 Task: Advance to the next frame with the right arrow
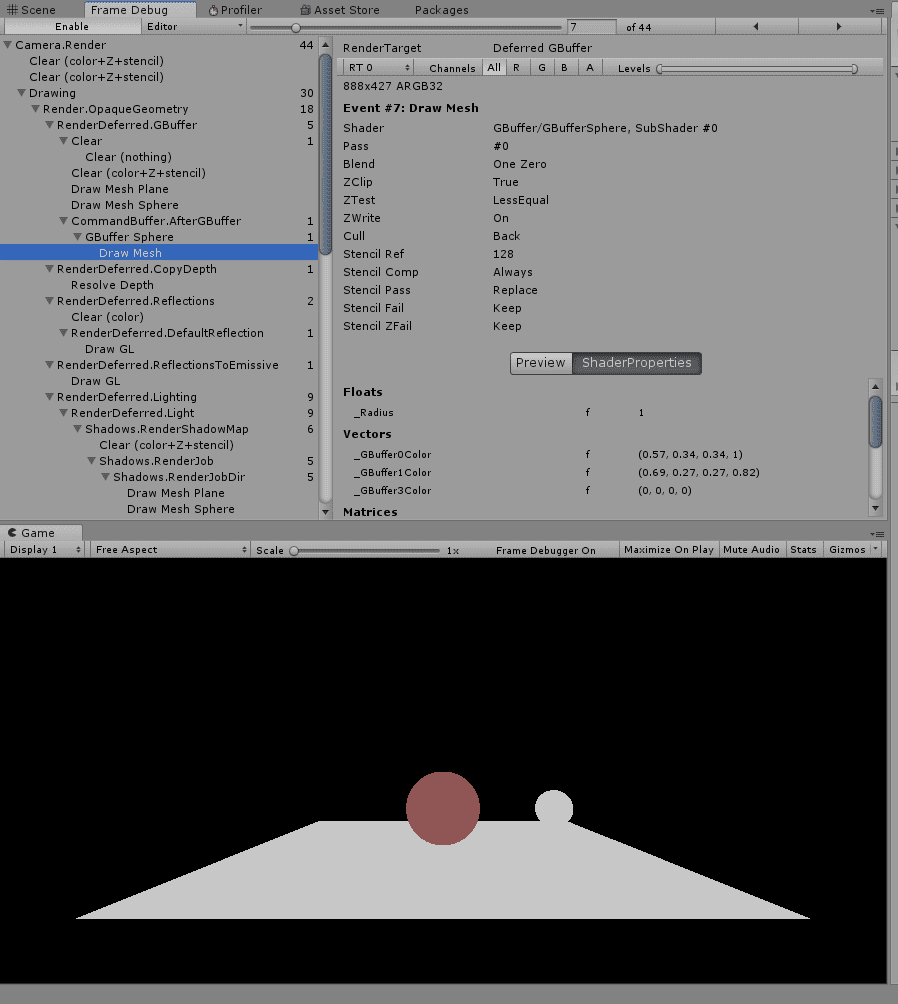point(840,26)
